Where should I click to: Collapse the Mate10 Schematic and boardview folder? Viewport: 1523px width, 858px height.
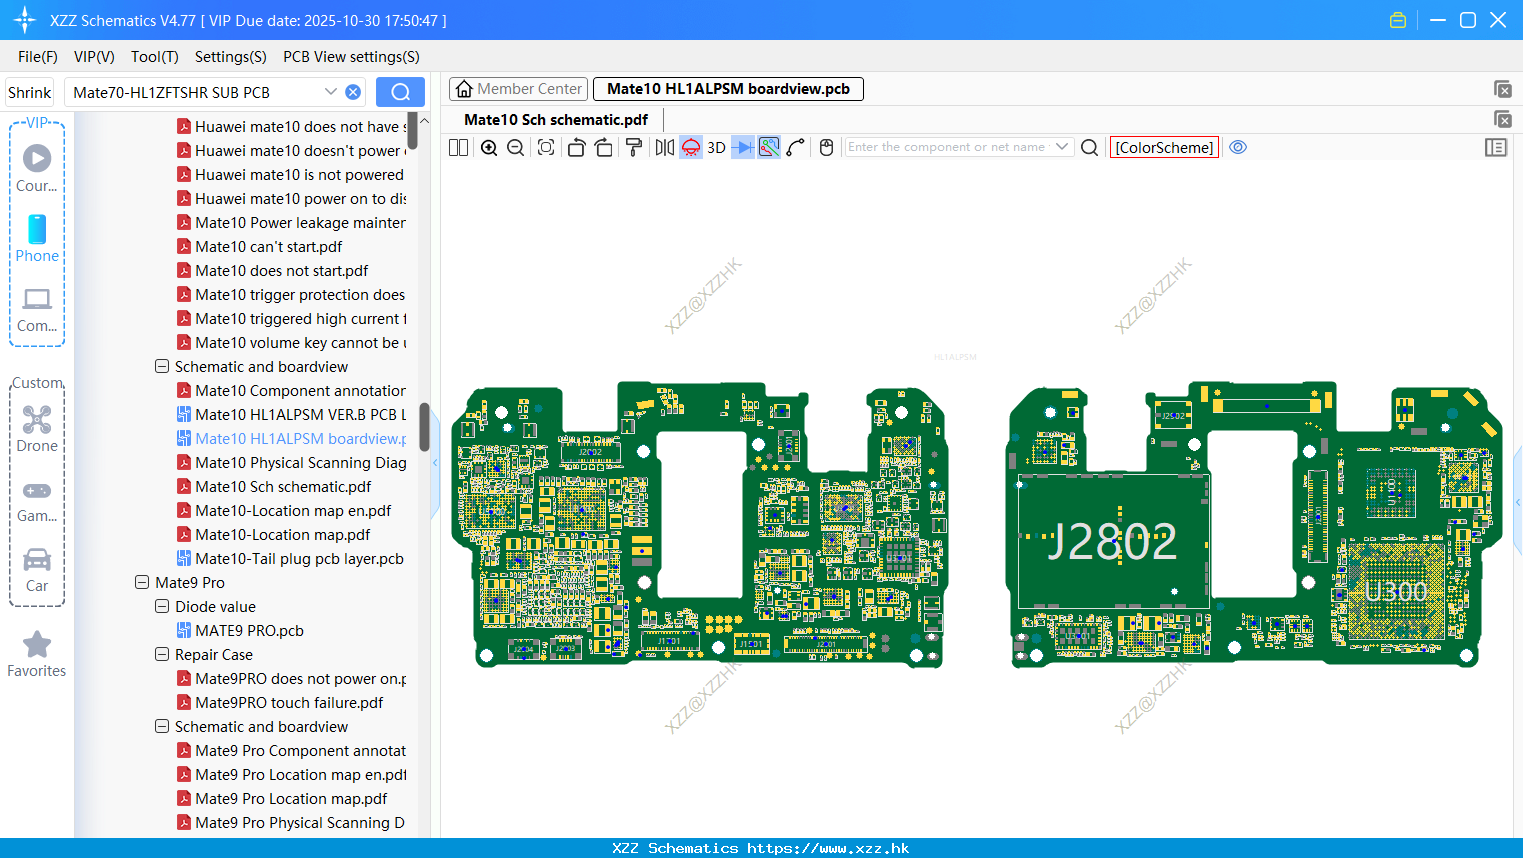162,367
